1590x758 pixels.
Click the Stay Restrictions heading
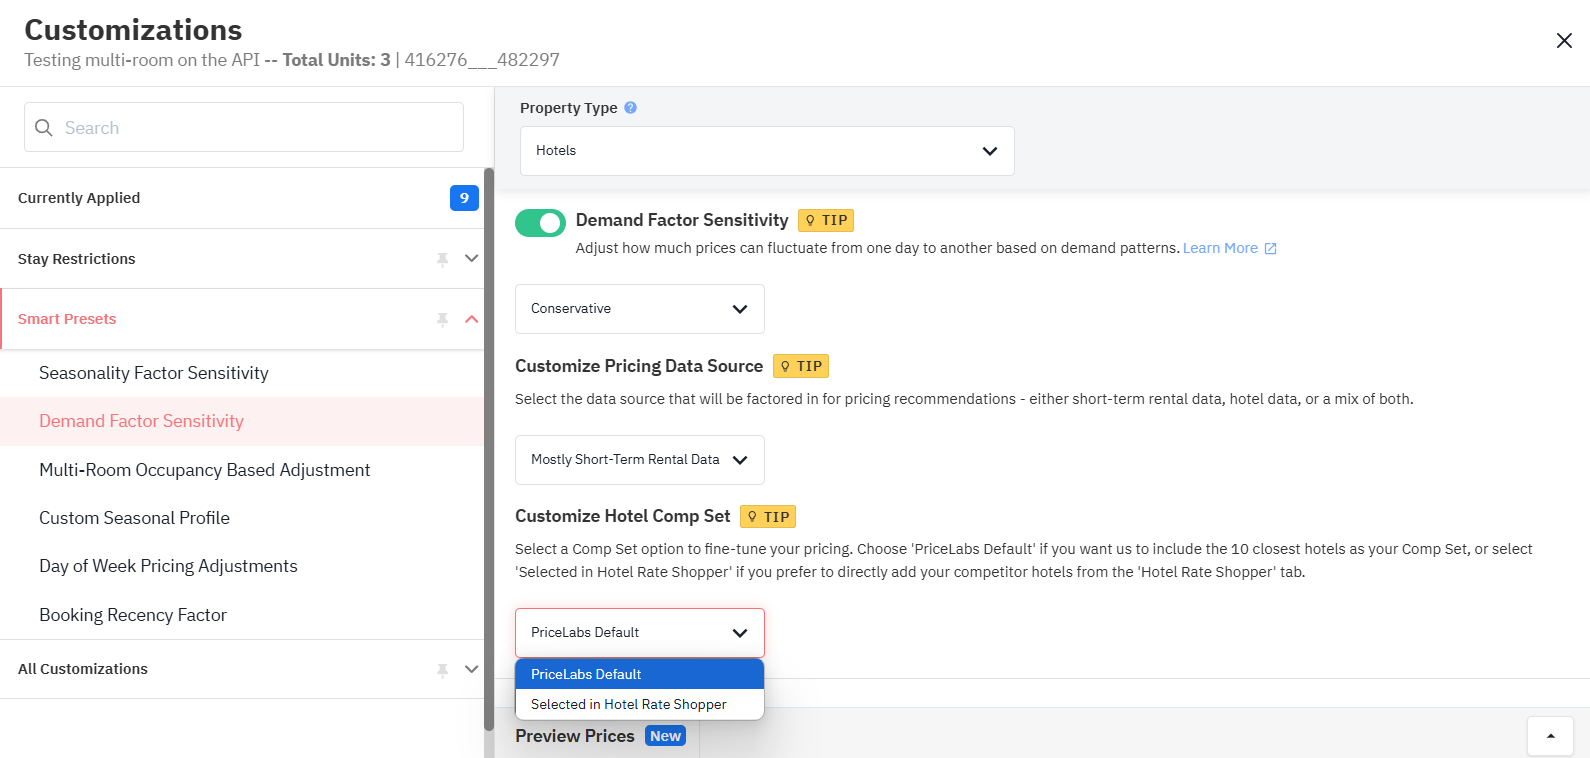click(x=77, y=259)
